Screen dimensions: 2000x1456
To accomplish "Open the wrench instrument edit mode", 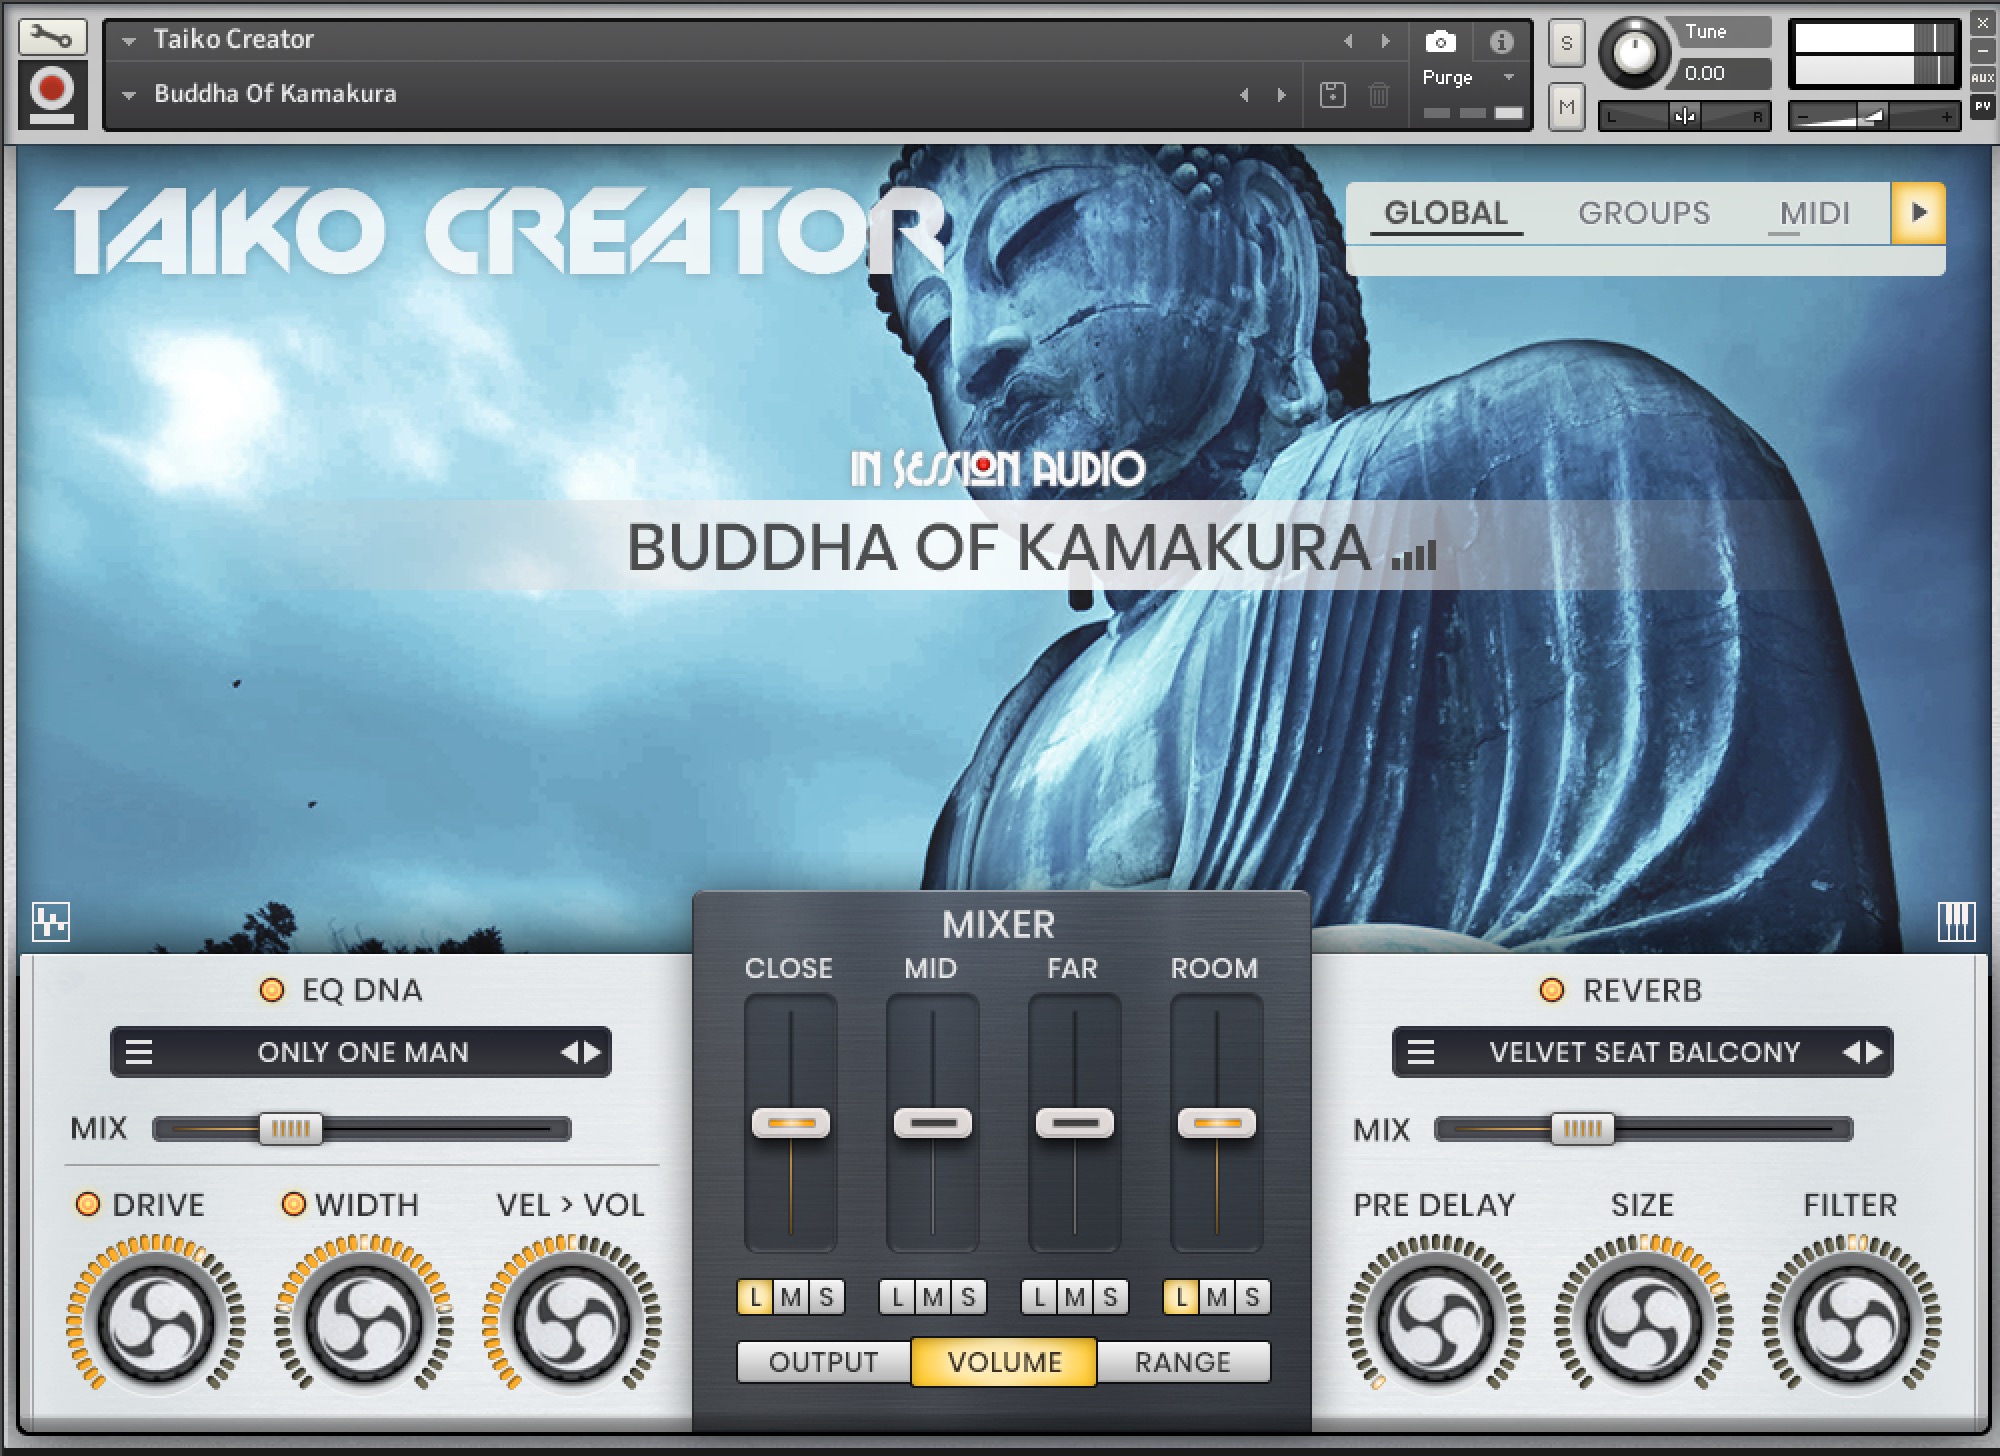I will (52, 38).
